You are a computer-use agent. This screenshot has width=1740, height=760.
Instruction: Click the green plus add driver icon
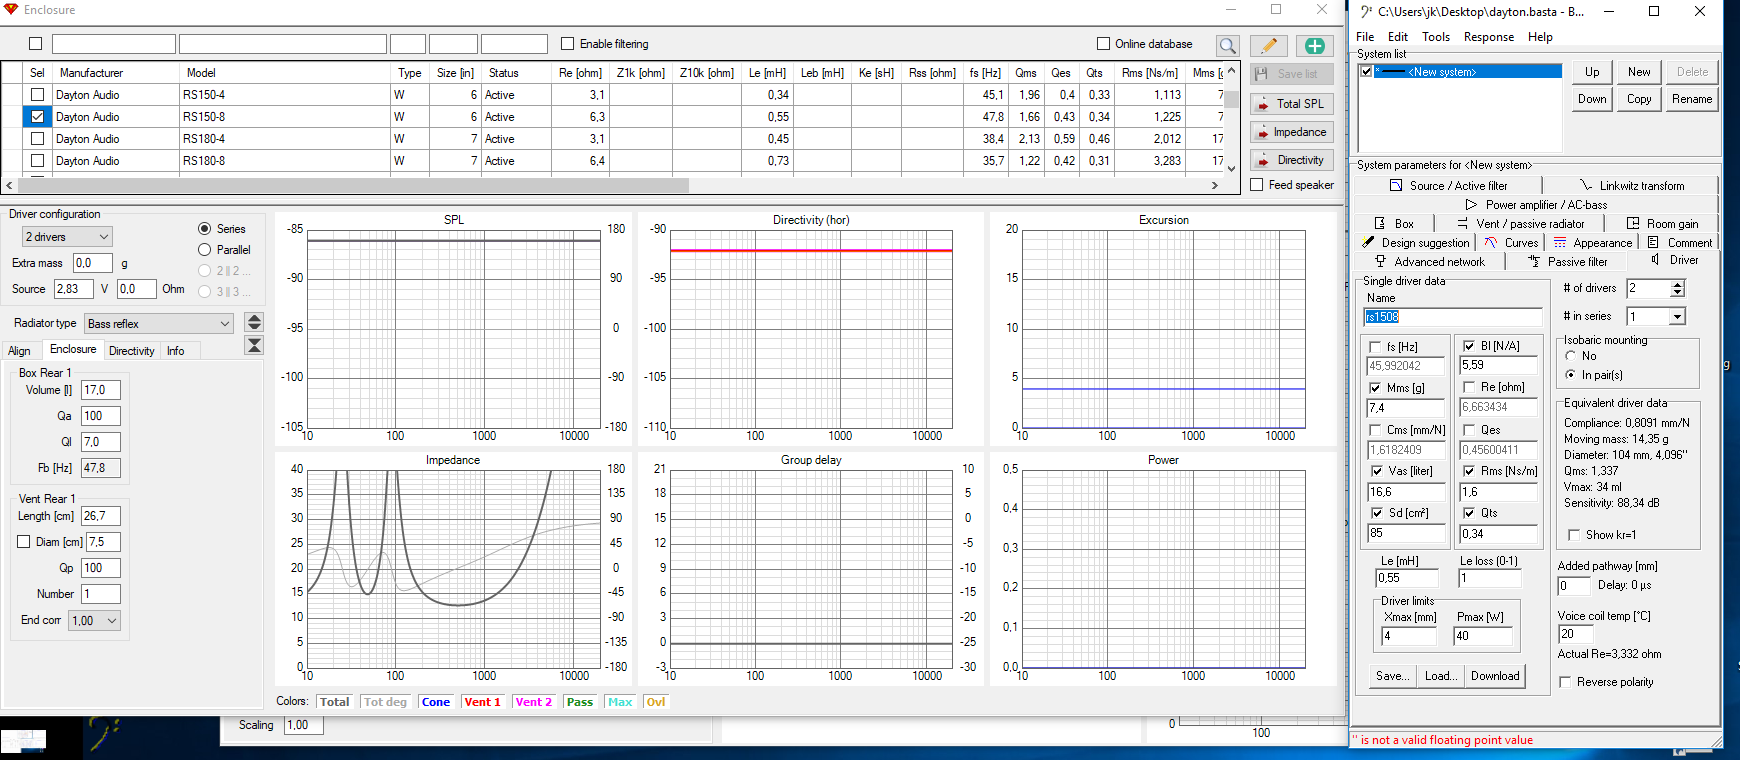(x=1315, y=45)
